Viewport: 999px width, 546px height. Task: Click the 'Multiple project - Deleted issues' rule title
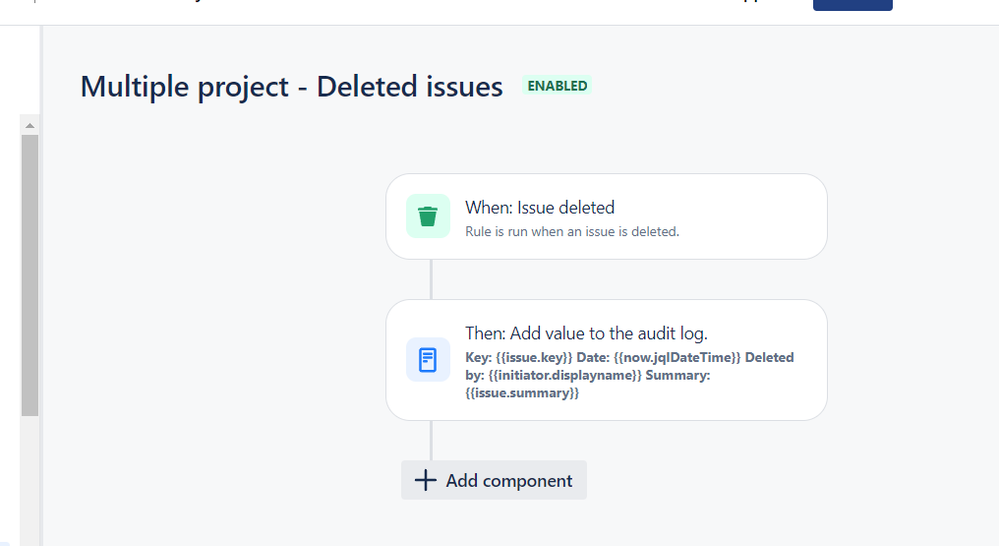291,87
